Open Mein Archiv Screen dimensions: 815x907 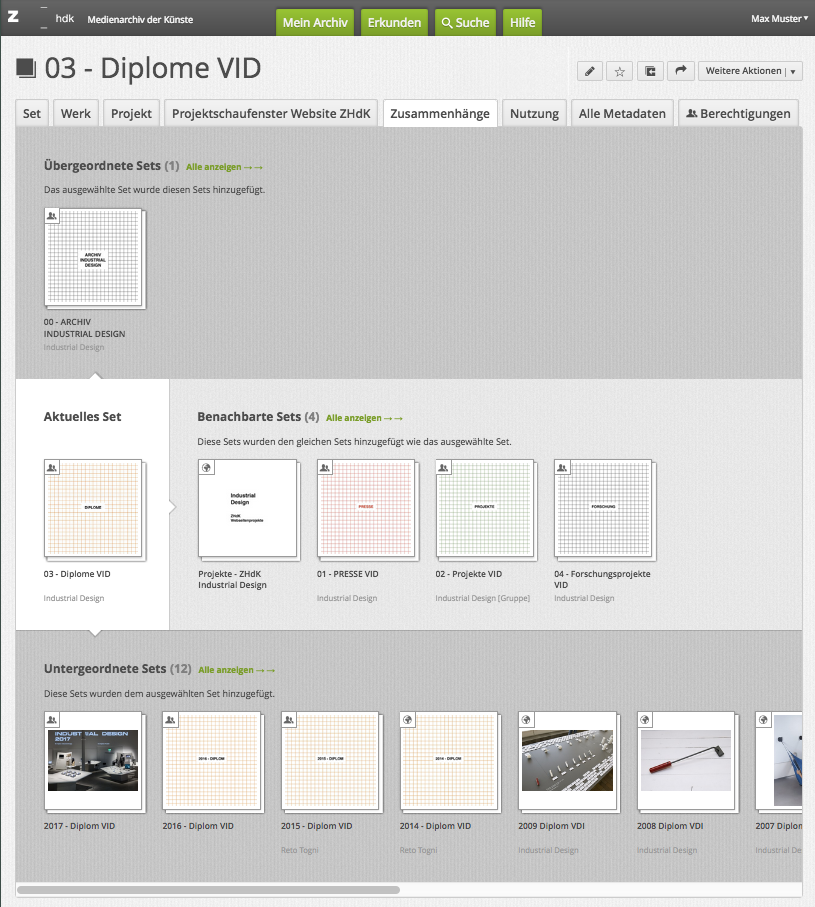point(315,22)
